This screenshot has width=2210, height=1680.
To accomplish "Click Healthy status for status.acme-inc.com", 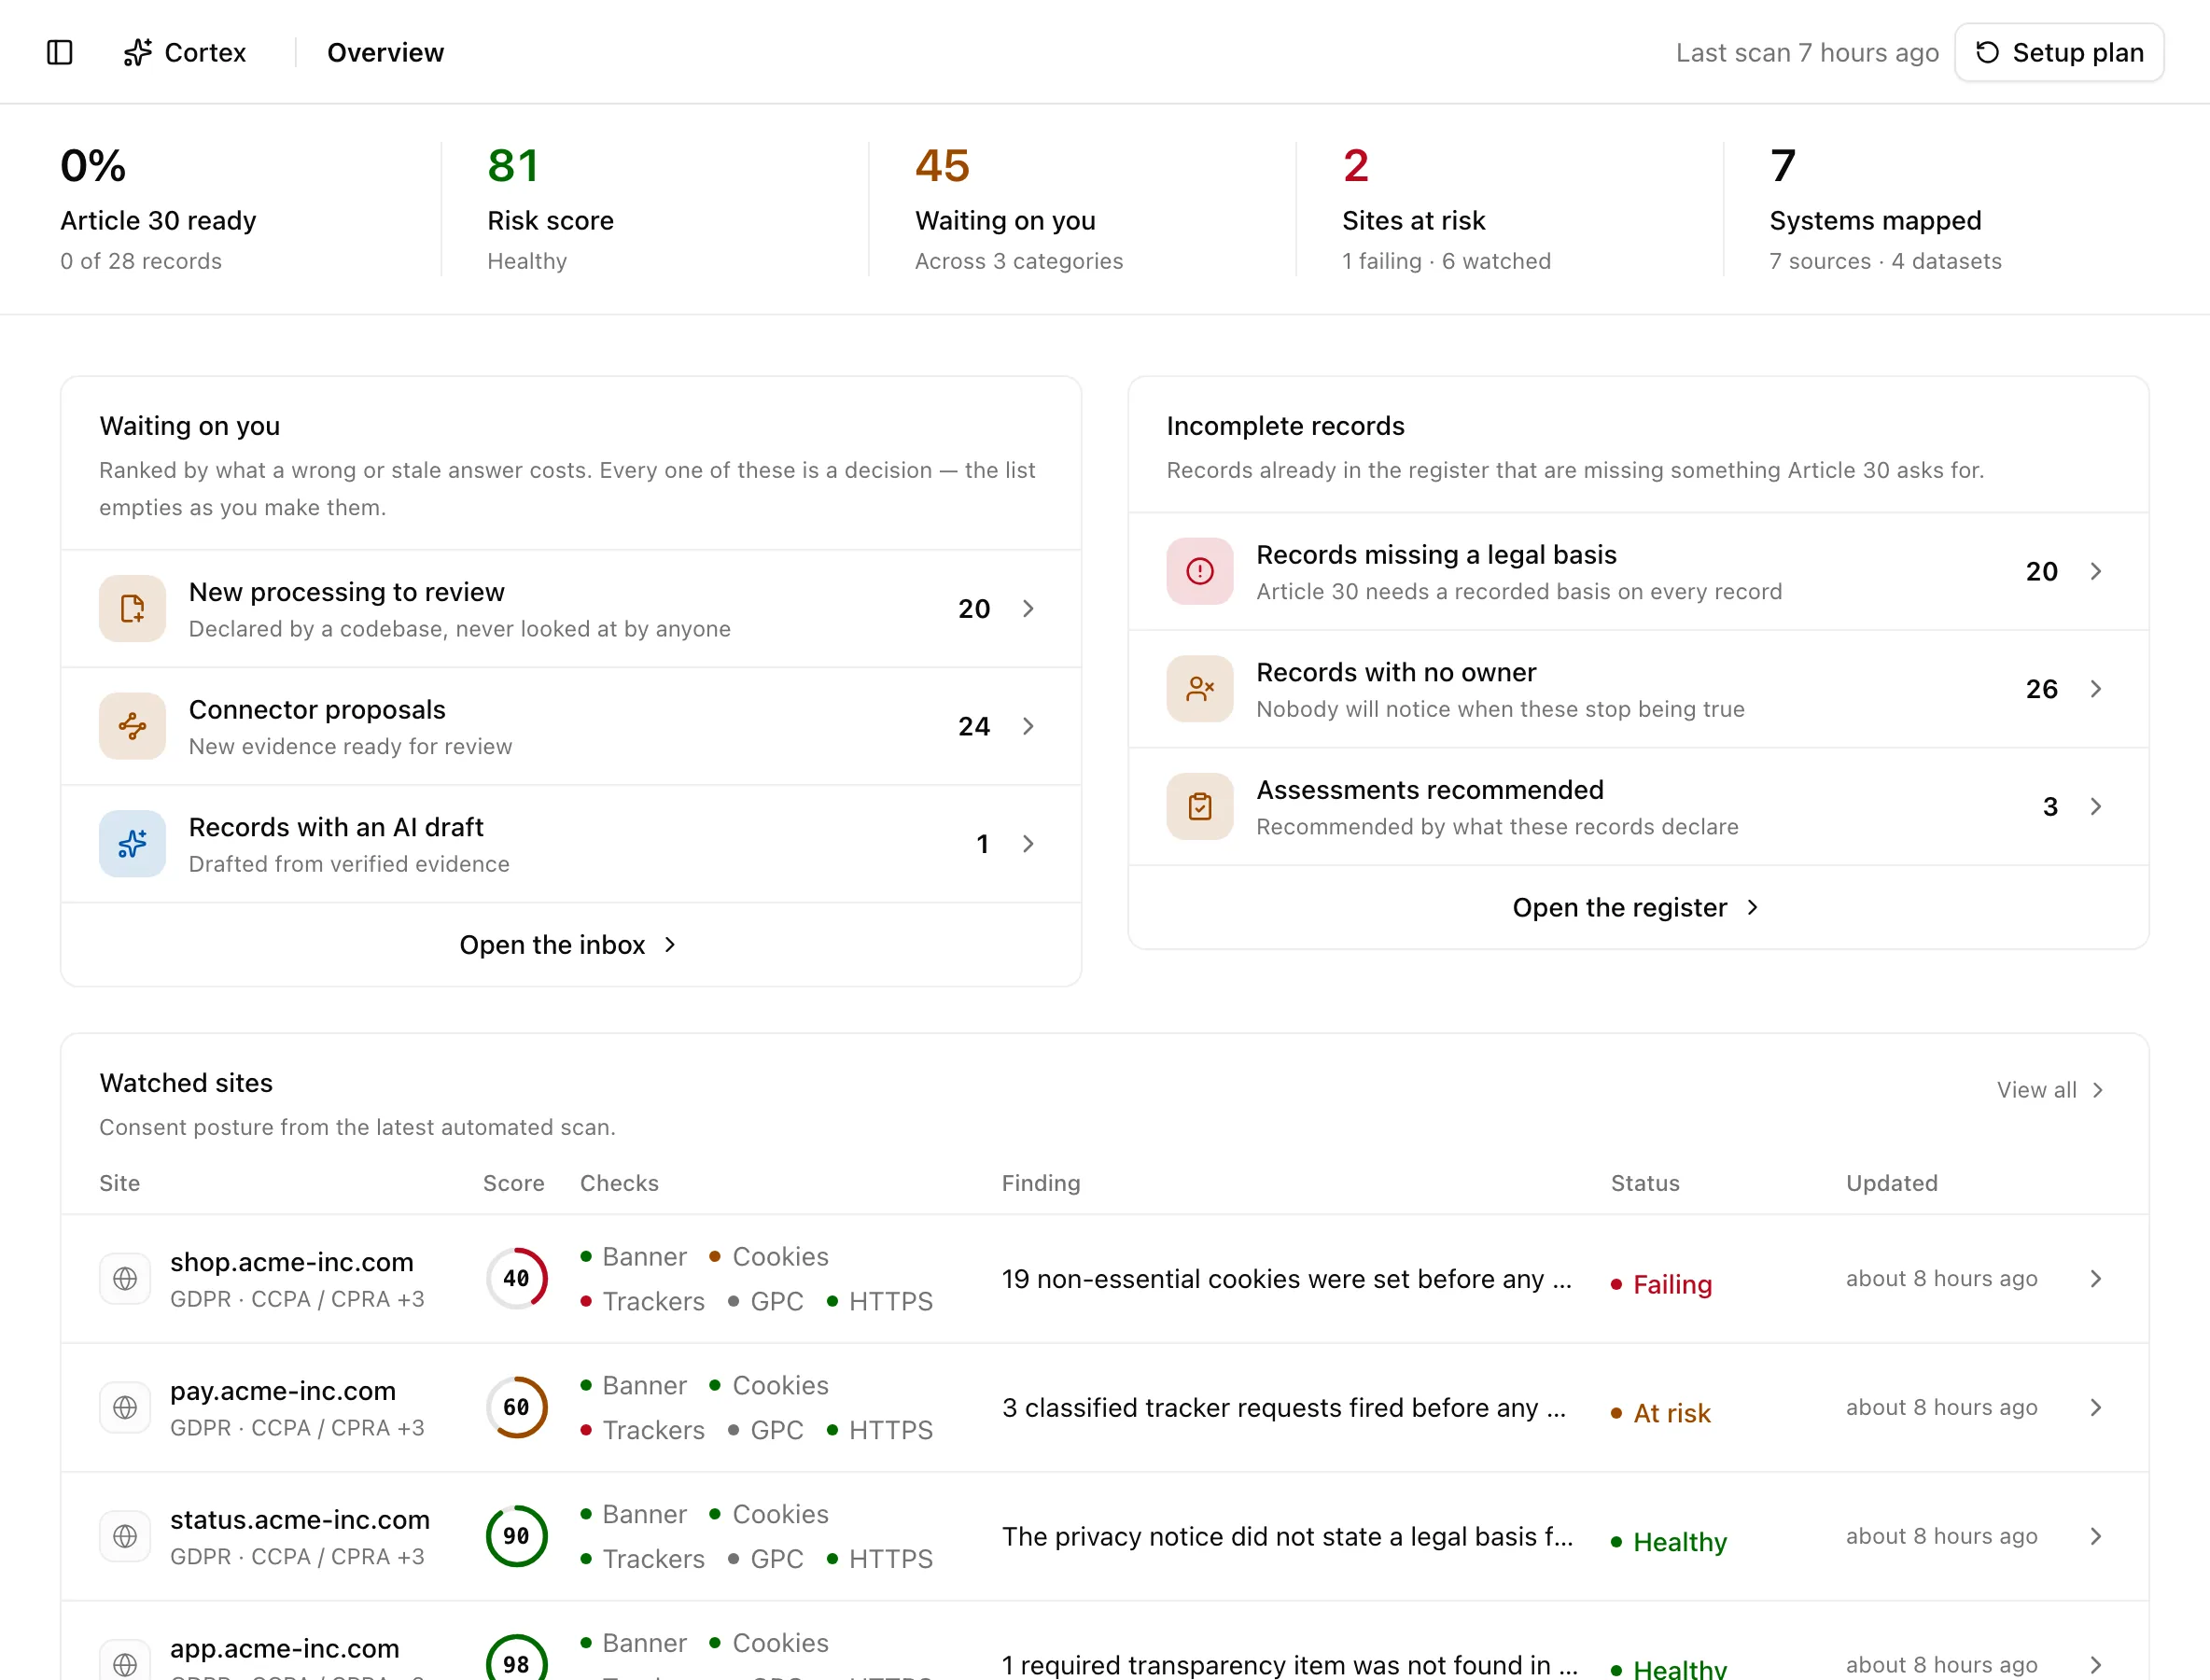I will tap(1668, 1542).
